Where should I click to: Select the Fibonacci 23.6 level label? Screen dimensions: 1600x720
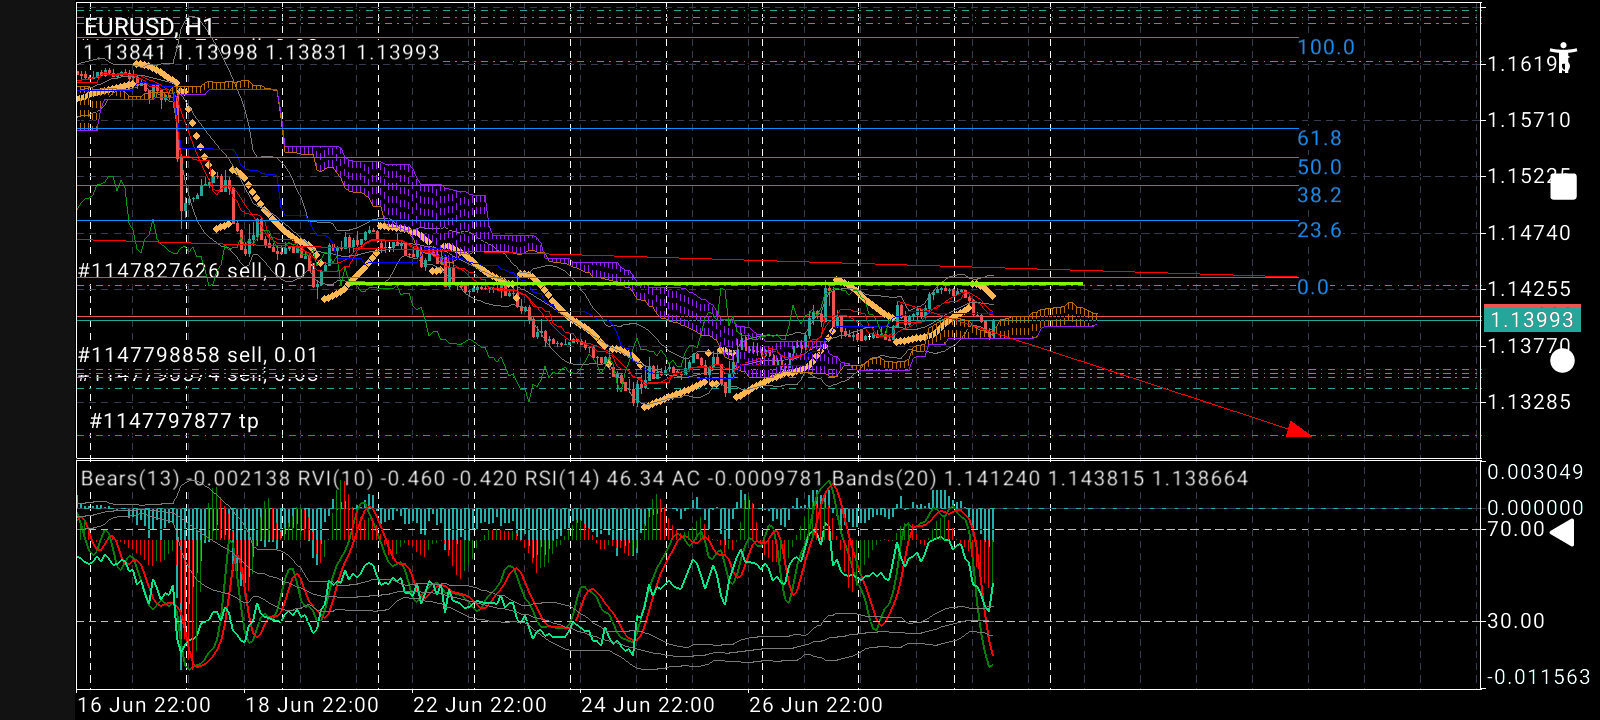(x=1319, y=230)
